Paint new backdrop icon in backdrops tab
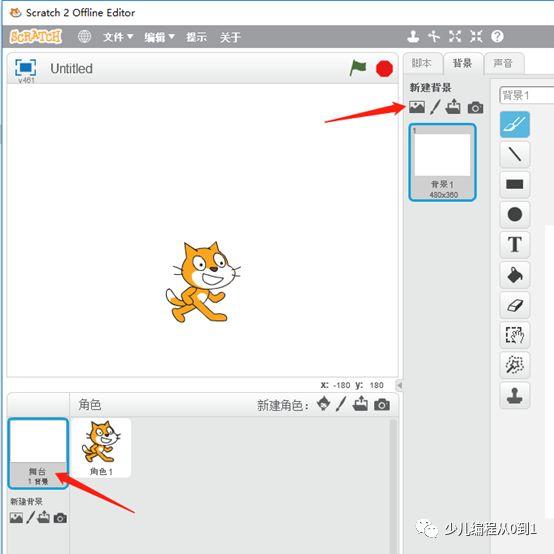The width and height of the screenshot is (554, 554). pos(436,107)
